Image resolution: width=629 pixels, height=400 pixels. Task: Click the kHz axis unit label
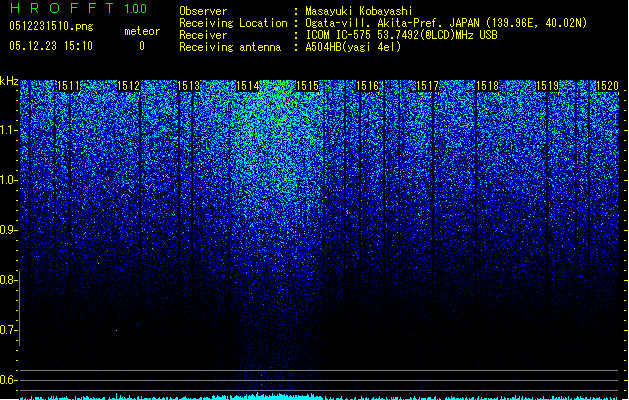tap(9, 81)
